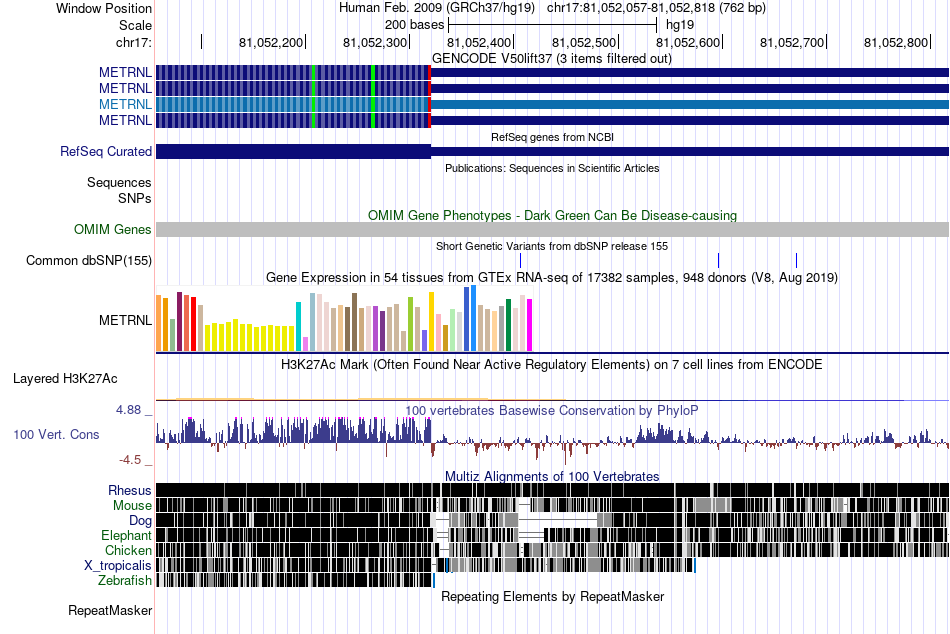Click the Chicken alignment label
Image resolution: width=950 pixels, height=634 pixels.
[x=128, y=550]
